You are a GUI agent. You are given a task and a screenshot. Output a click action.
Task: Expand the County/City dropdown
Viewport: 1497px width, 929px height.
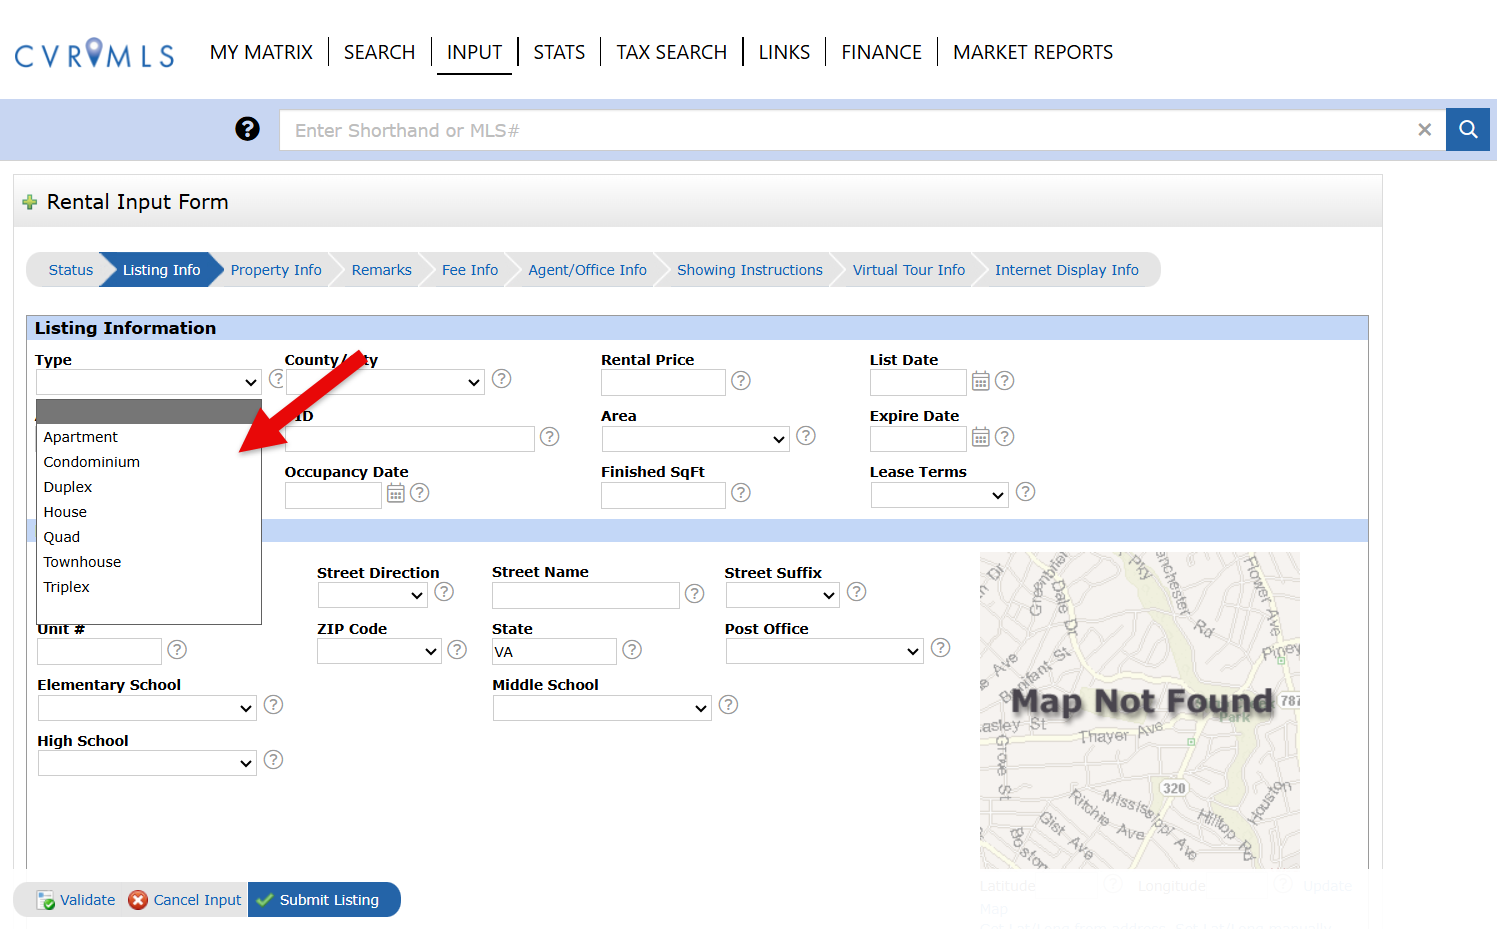click(385, 382)
